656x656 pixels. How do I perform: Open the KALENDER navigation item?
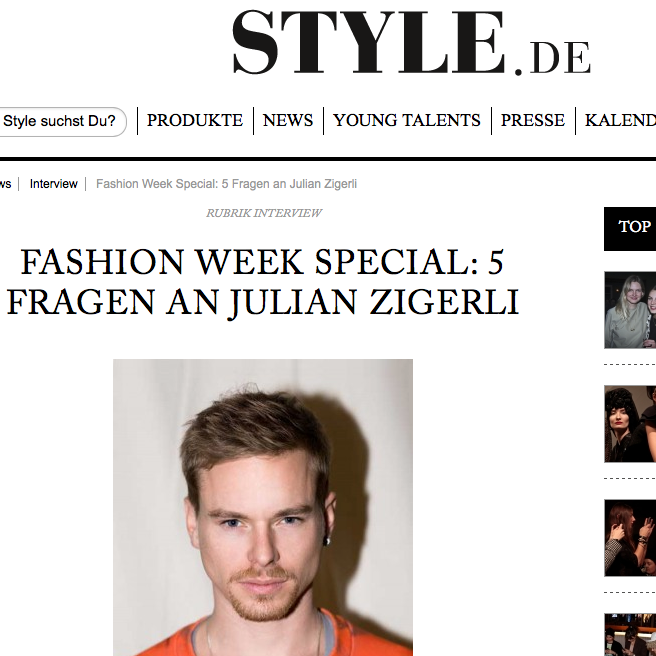click(x=620, y=120)
